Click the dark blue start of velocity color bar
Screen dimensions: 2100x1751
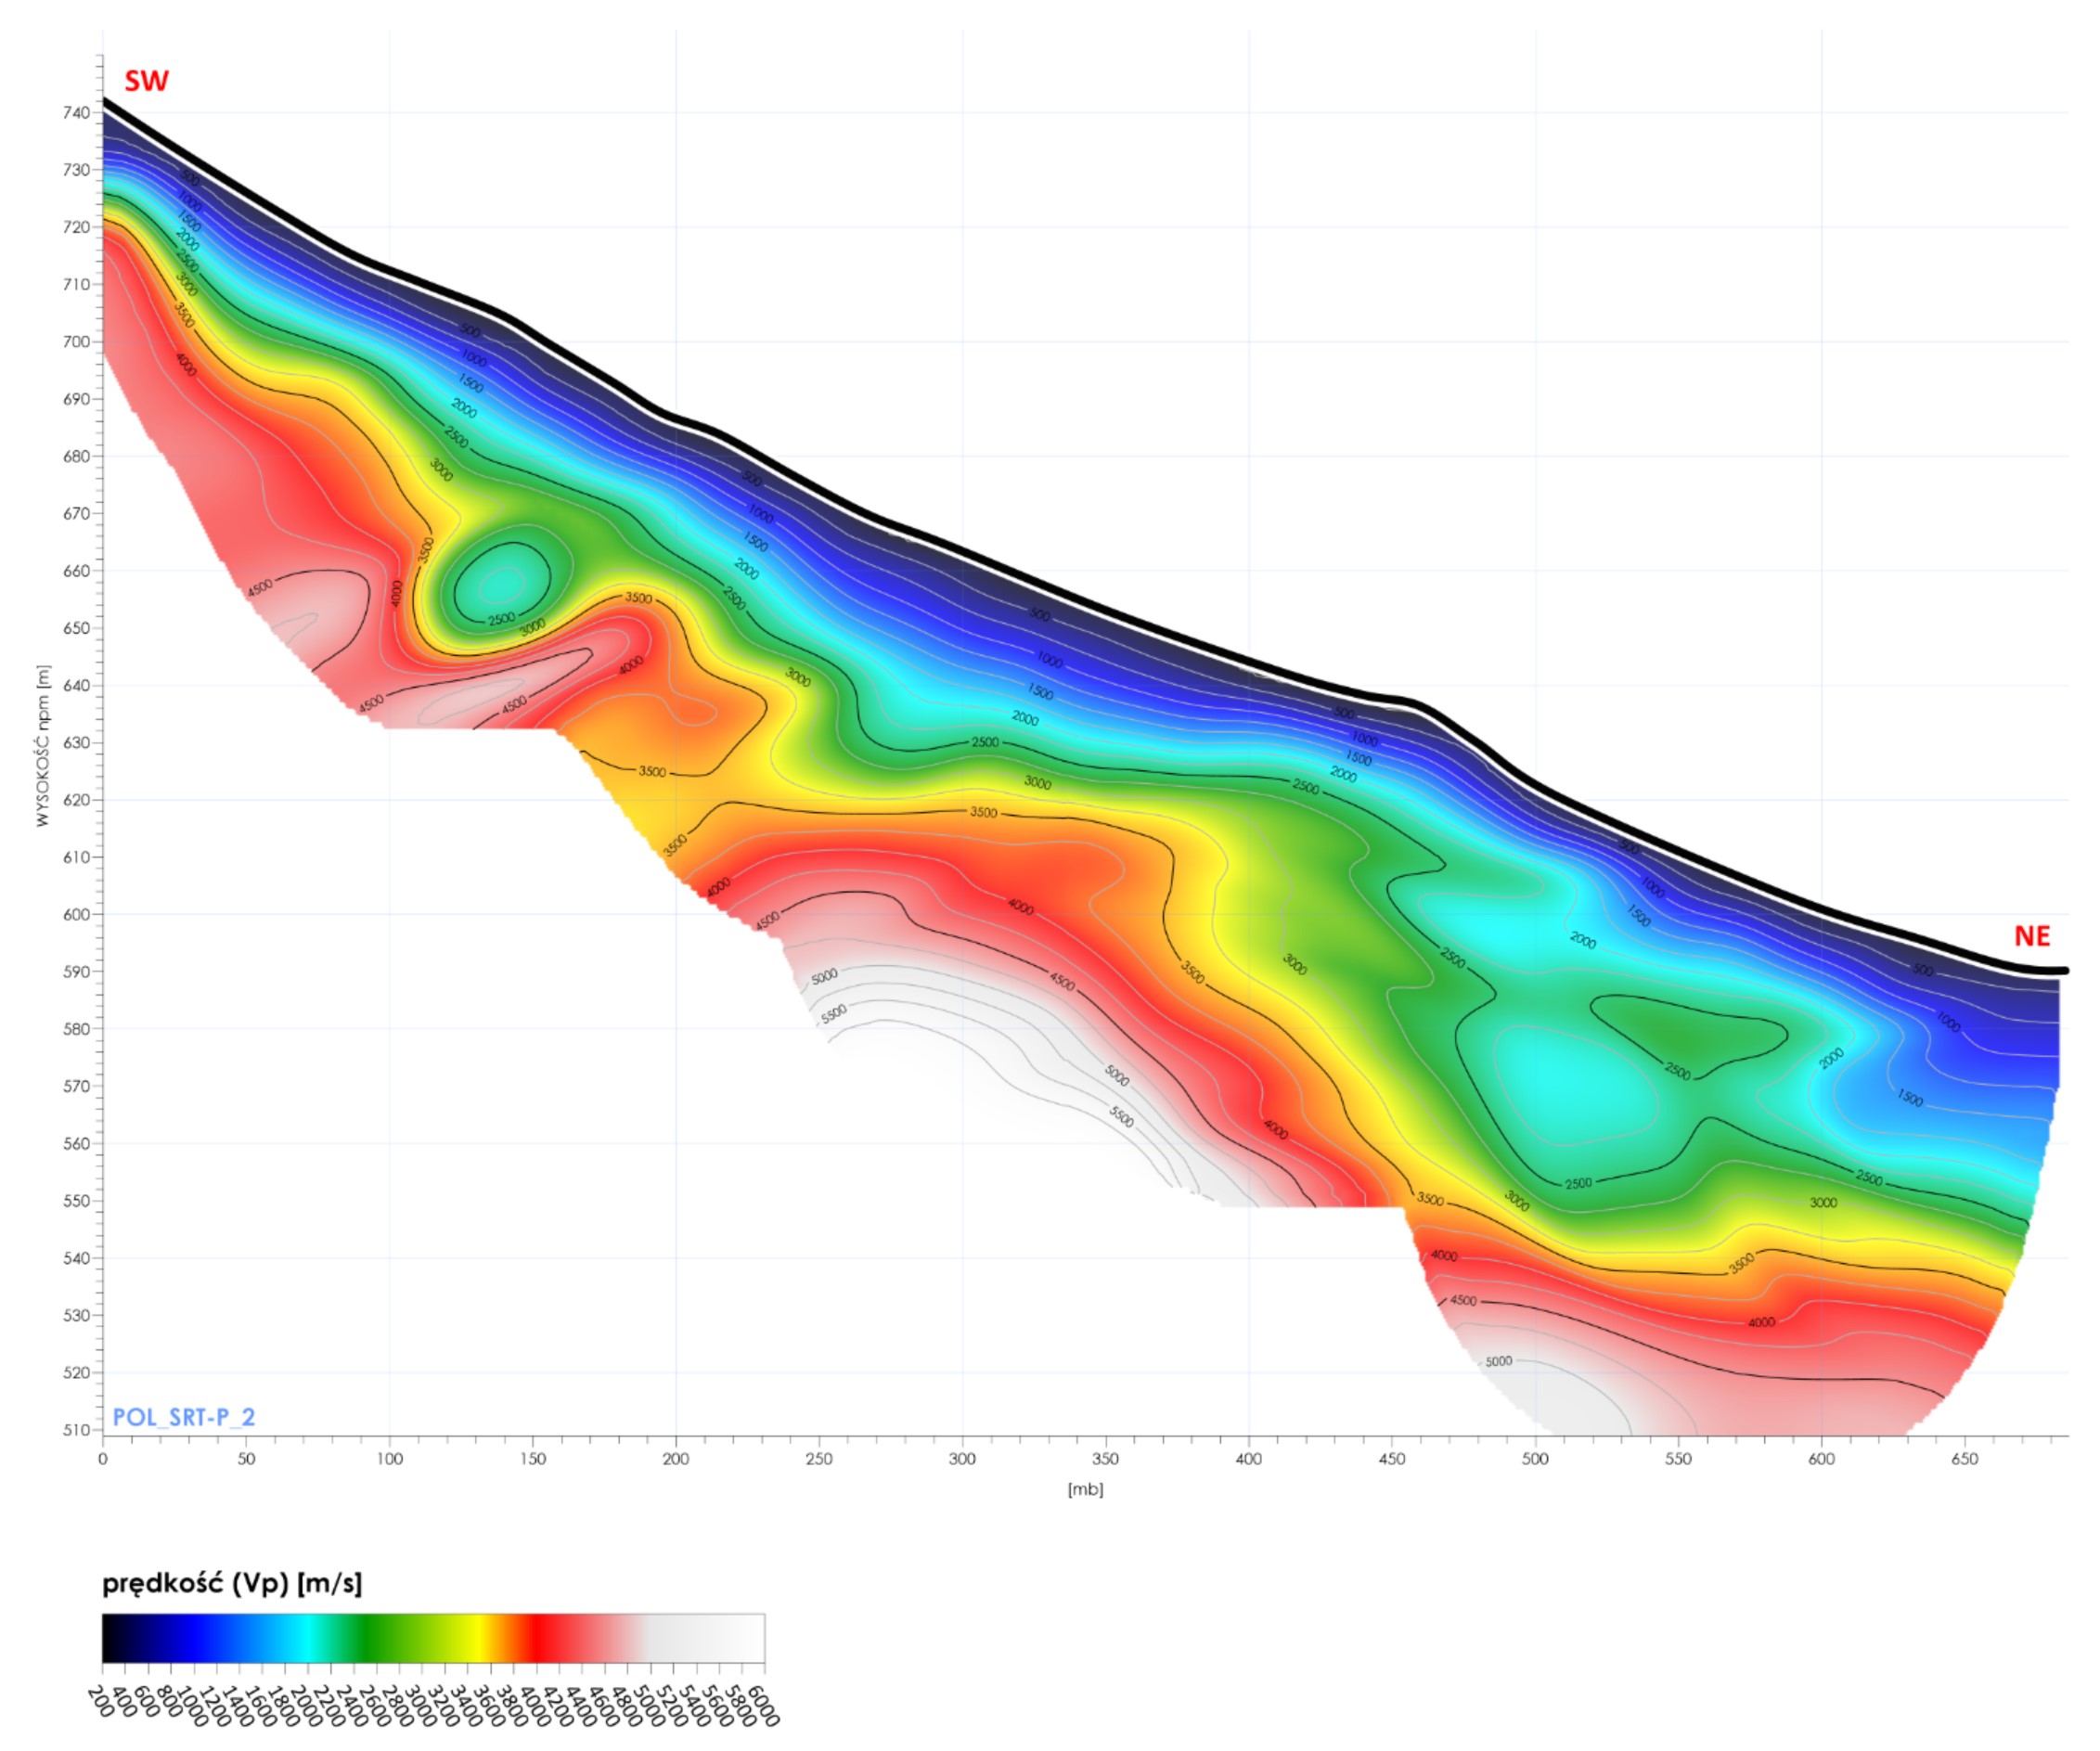125,1638
